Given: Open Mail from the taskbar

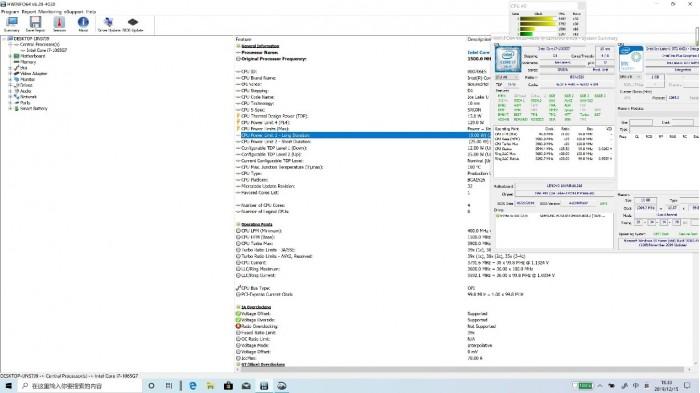Looking at the screenshot, I should pyautogui.click(x=246, y=385).
